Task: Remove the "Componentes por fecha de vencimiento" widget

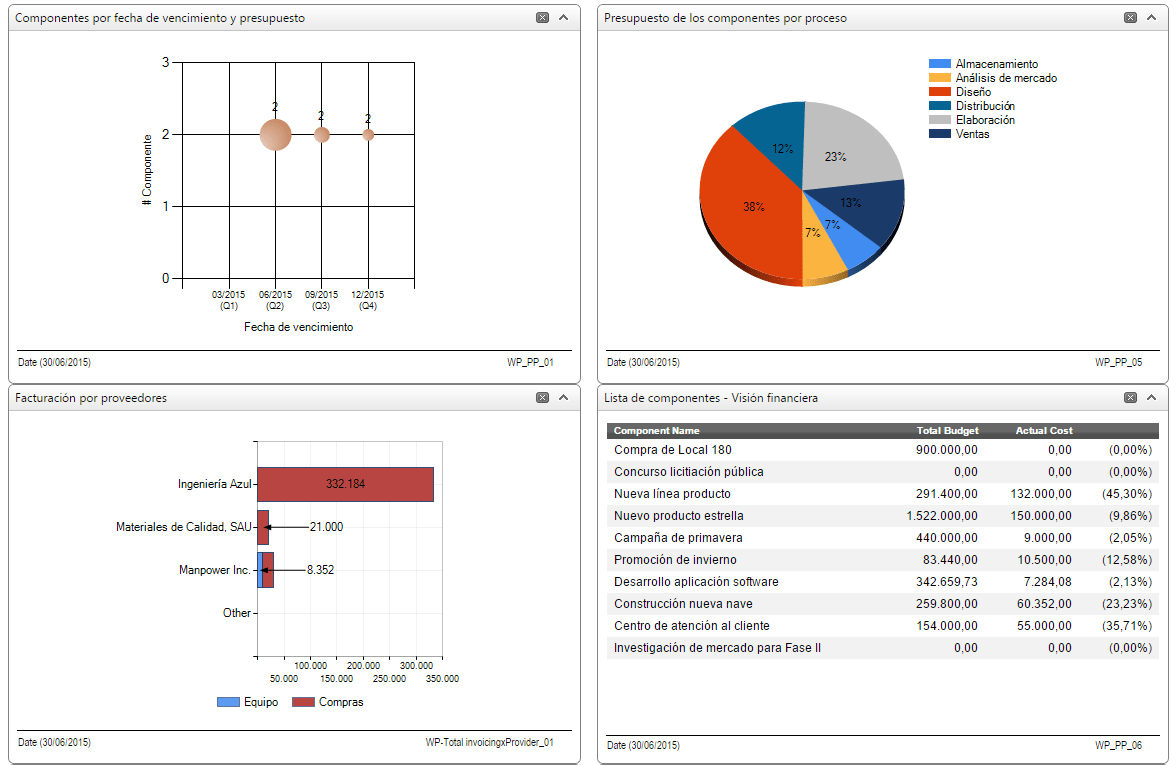Action: (540, 17)
